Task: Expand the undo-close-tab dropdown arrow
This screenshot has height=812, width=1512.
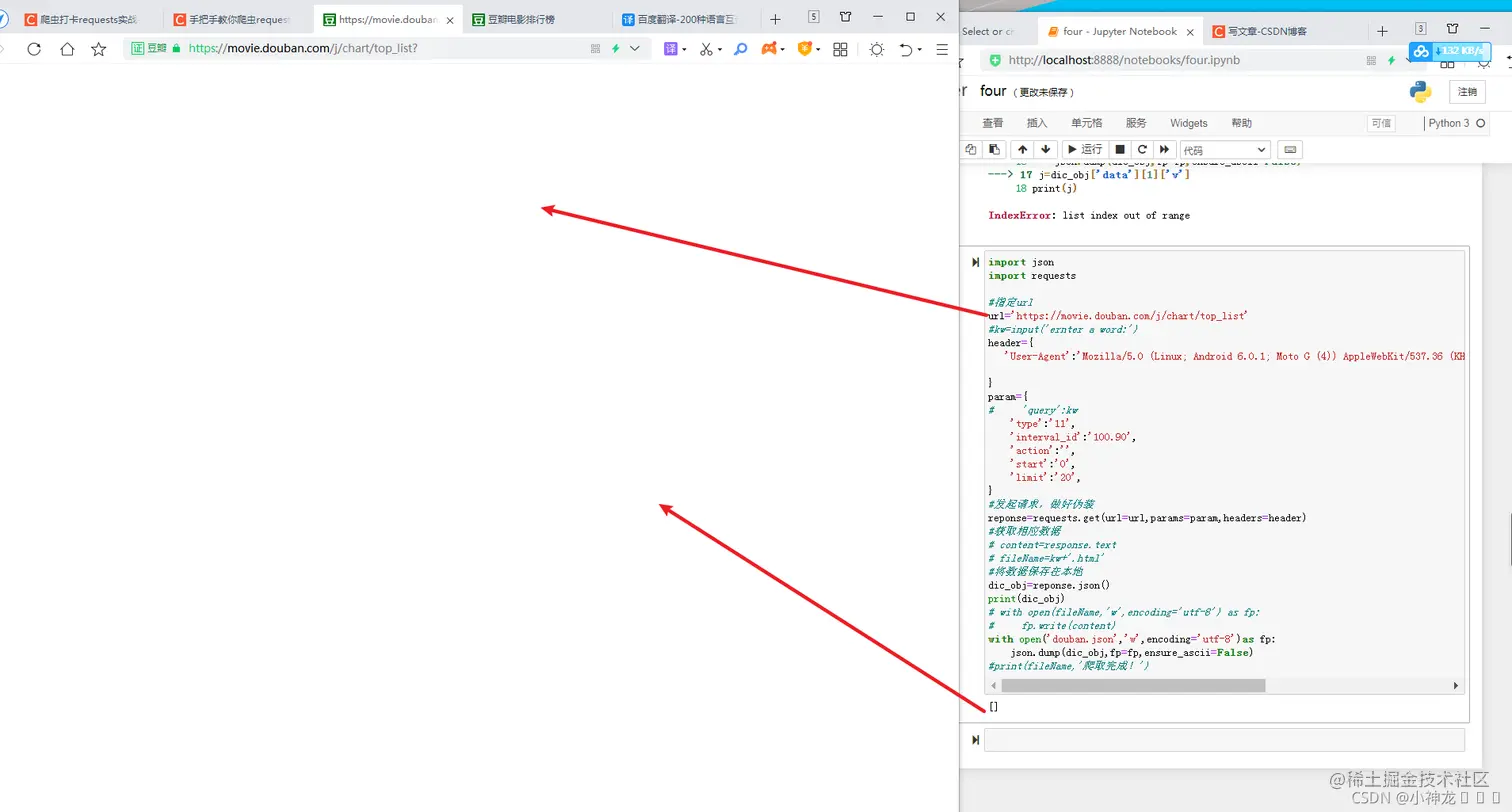Action: (x=918, y=49)
